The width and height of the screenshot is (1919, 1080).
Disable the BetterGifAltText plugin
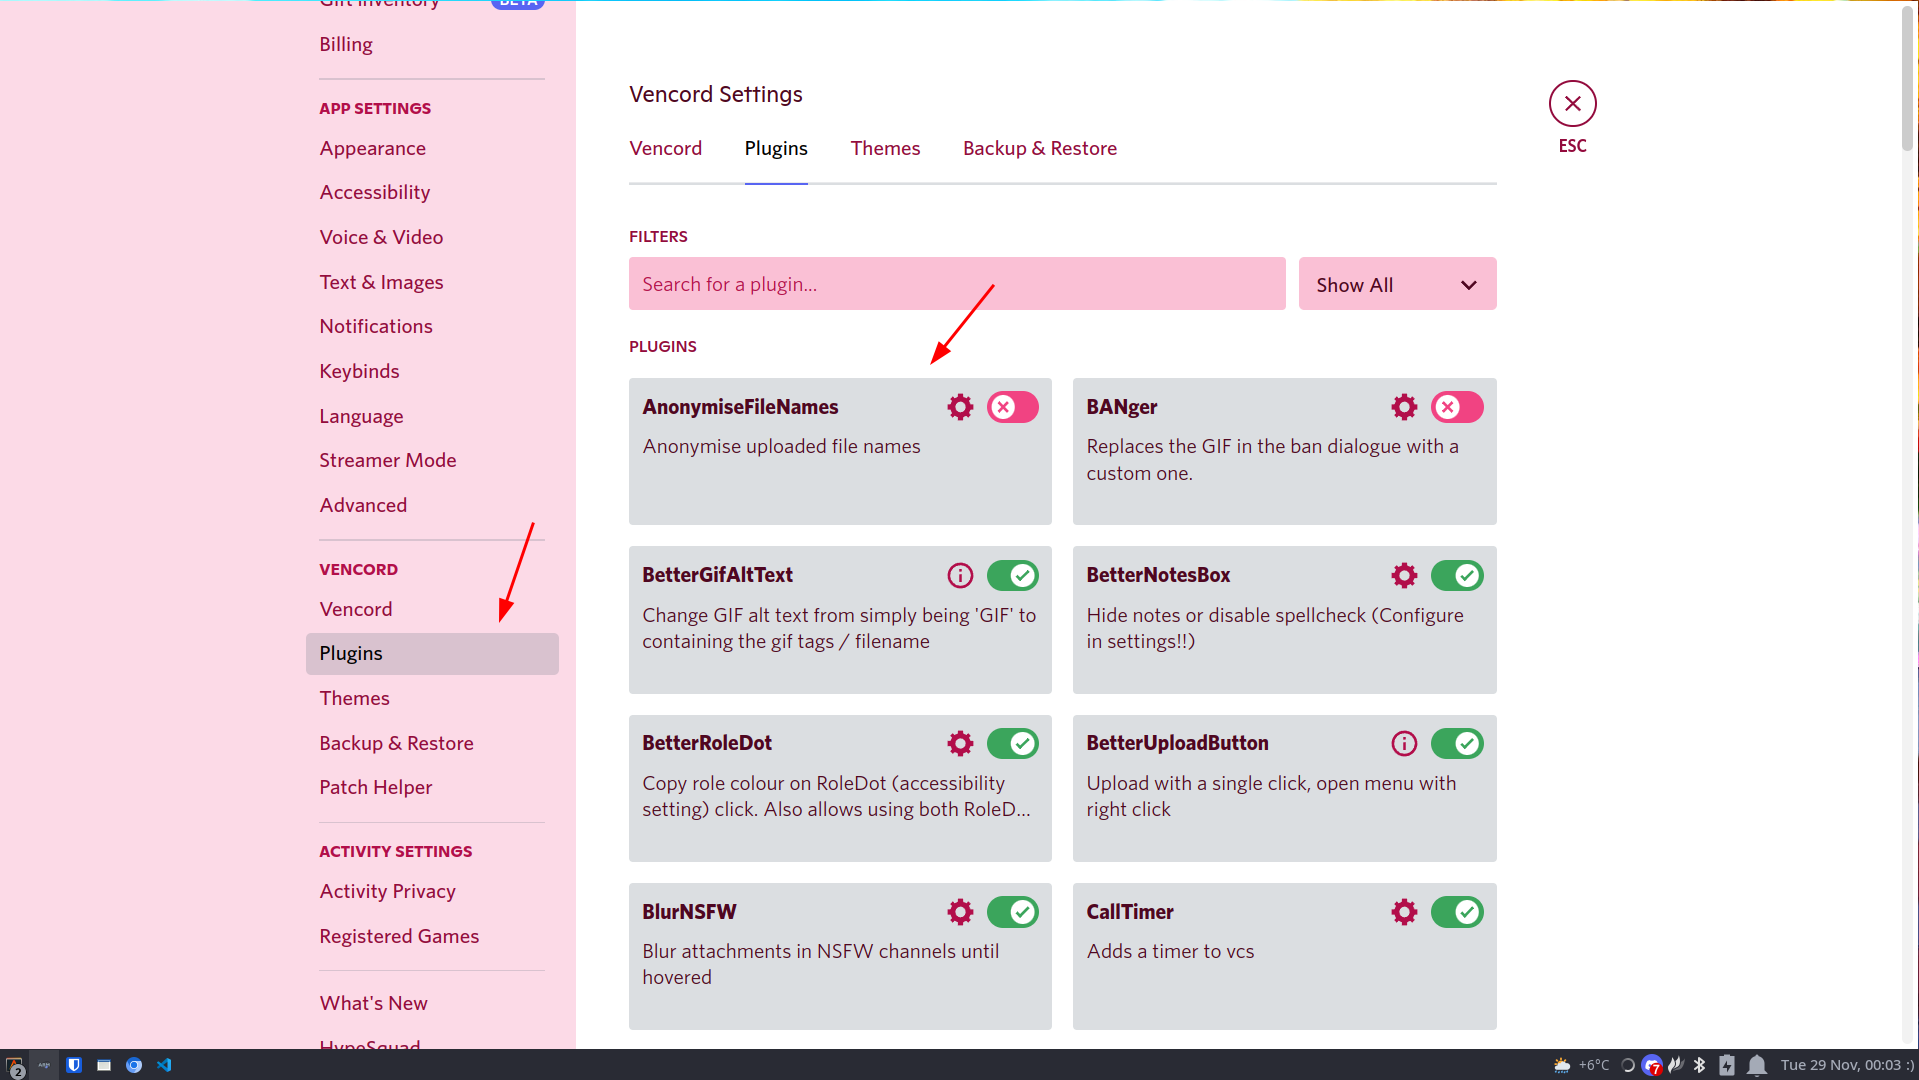1013,575
